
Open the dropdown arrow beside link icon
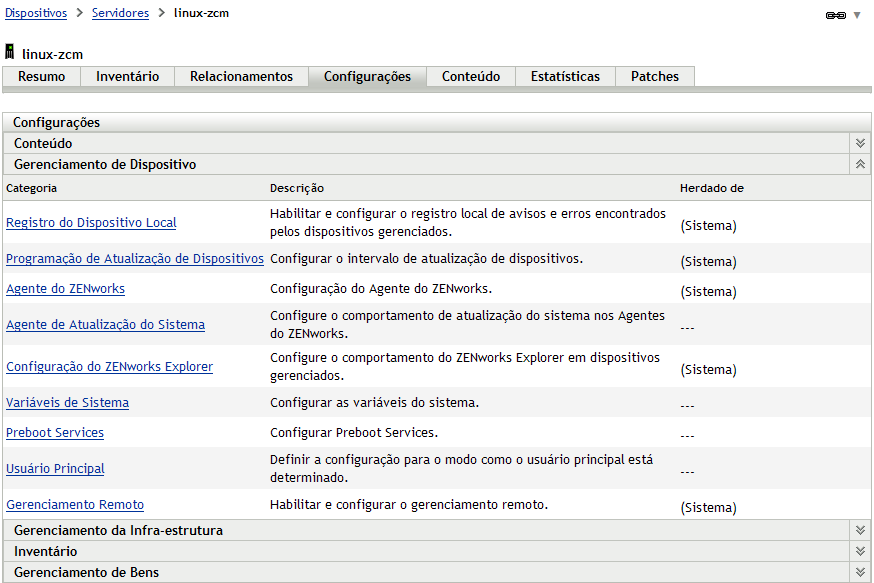857,15
